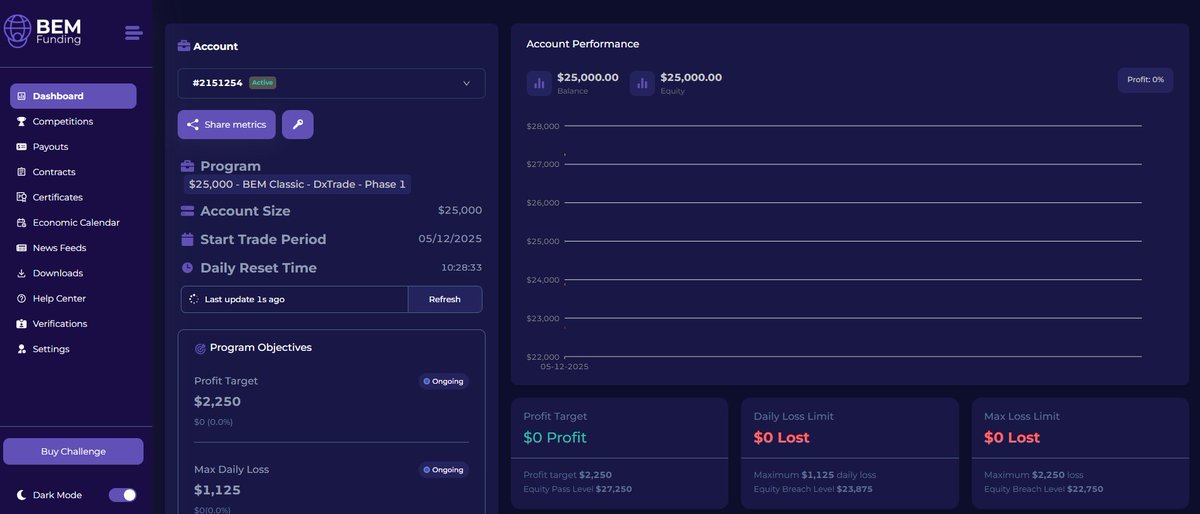Toggle the Dark Mode switch off

tap(122, 495)
